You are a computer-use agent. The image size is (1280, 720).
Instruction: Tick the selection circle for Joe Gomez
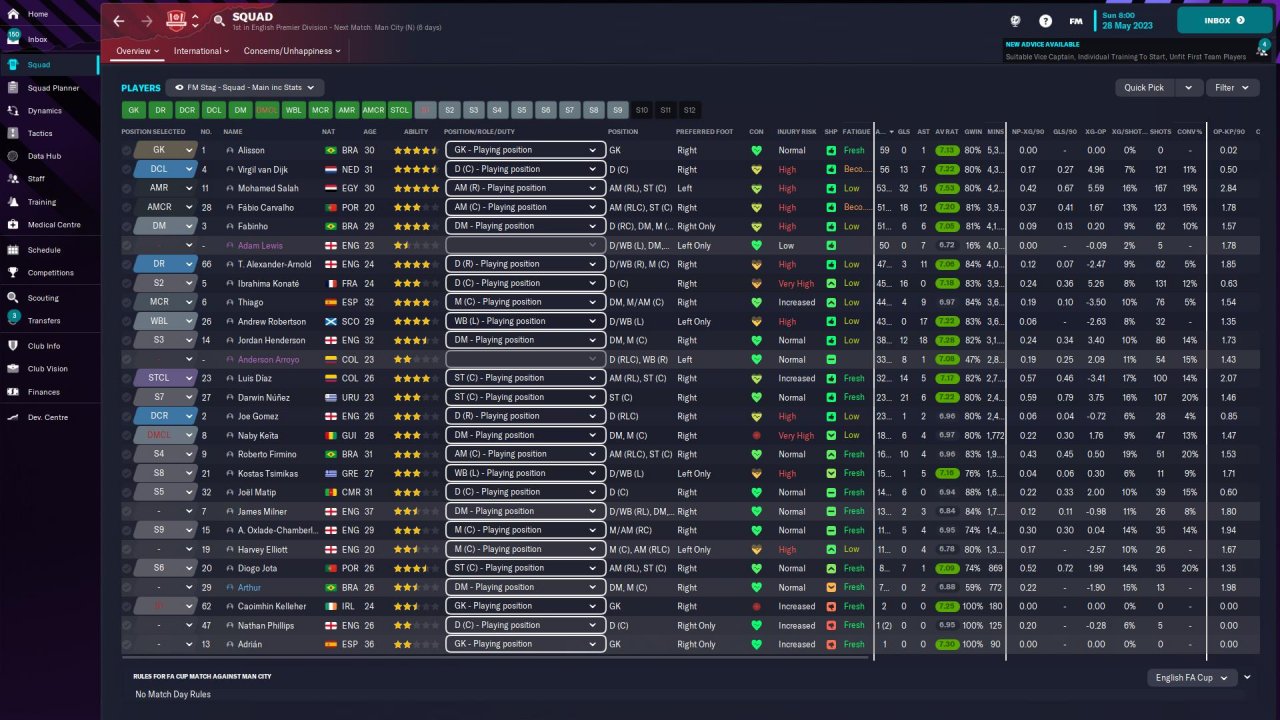point(127,416)
